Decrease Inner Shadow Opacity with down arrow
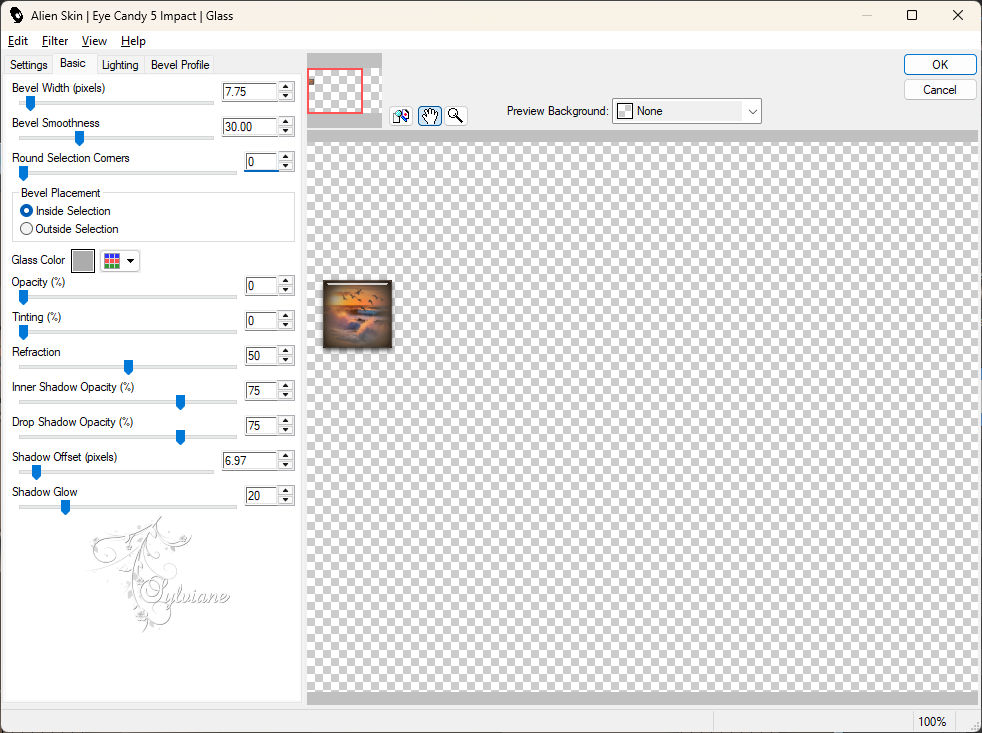This screenshot has width=982, height=733. click(286, 396)
